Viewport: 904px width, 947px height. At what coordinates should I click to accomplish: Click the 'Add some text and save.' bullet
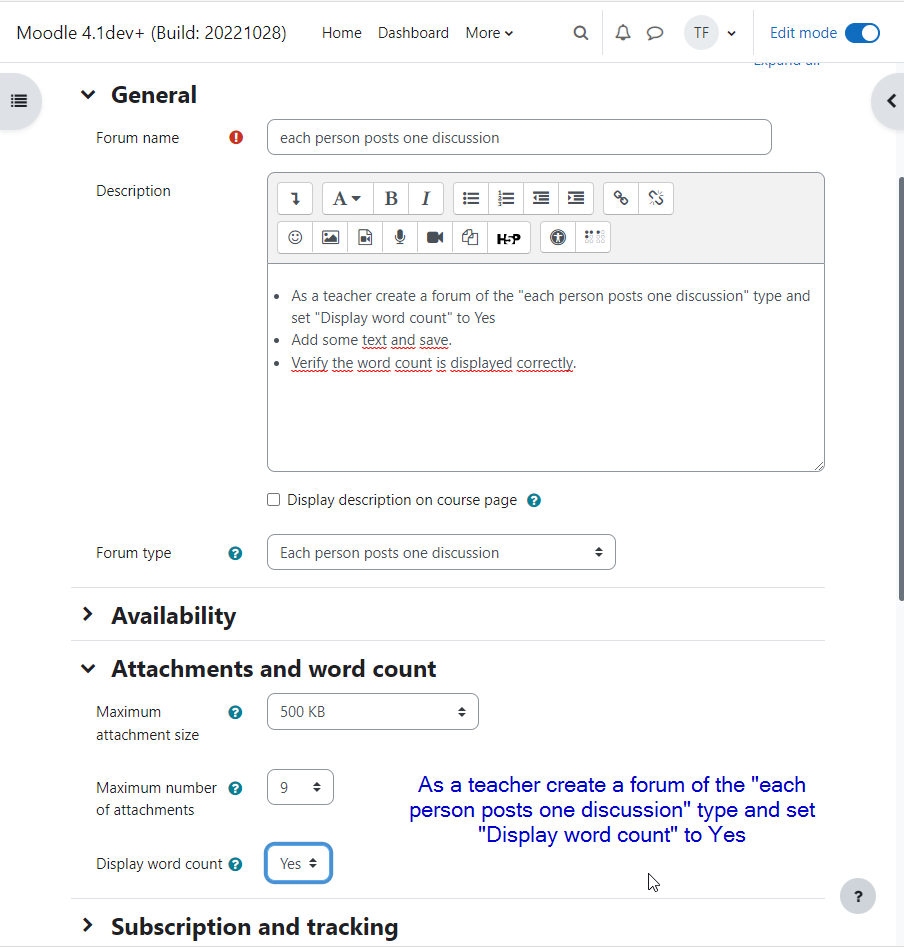pyautogui.click(x=371, y=340)
